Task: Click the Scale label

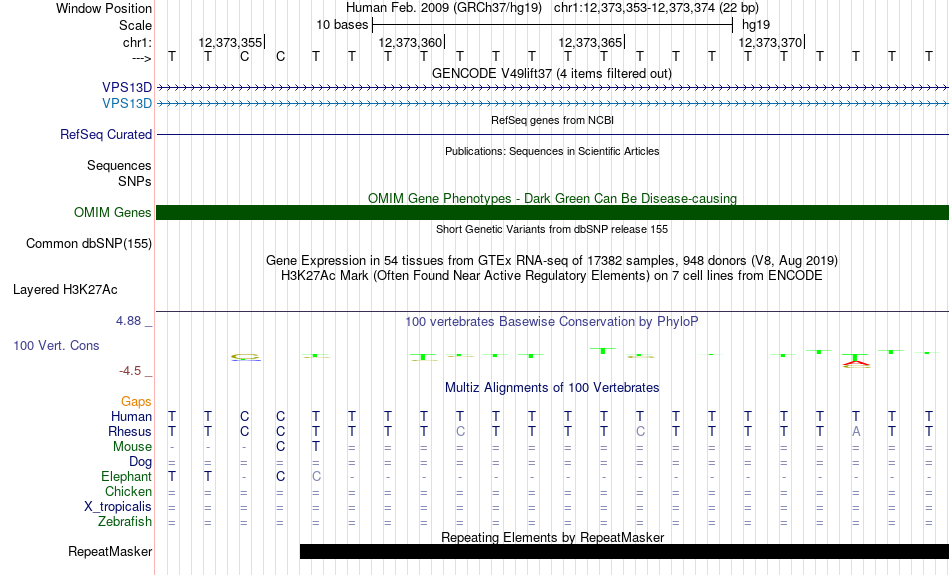Action: click(x=135, y=25)
